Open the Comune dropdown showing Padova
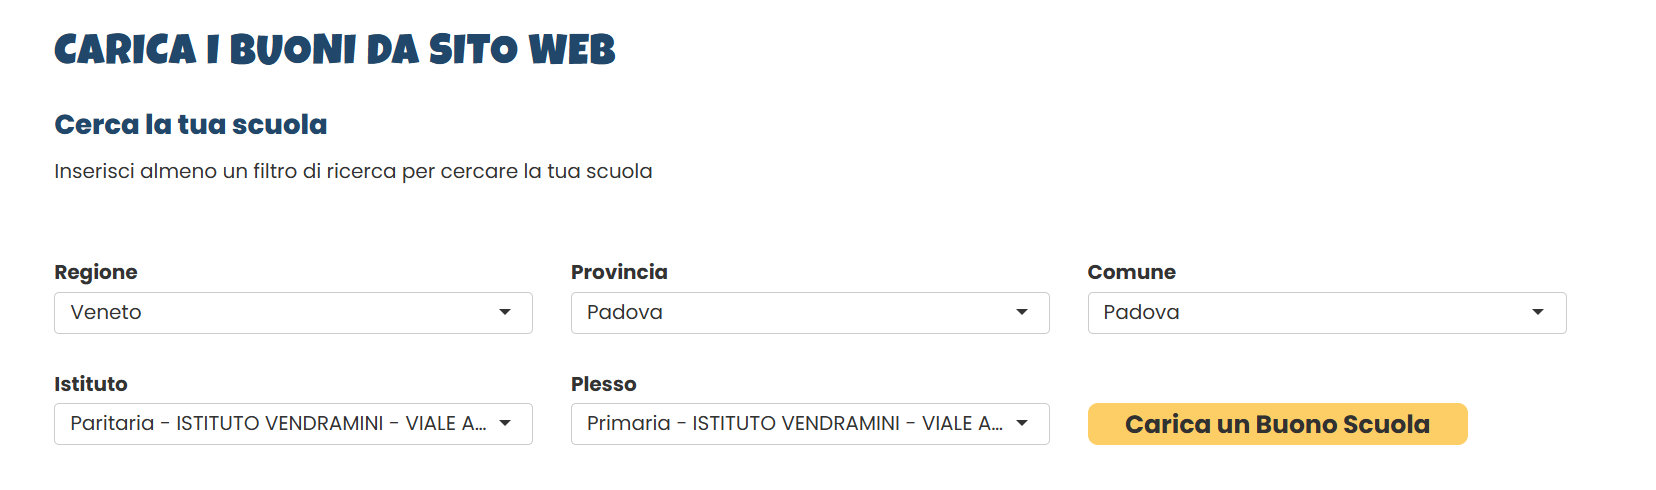The height and width of the screenshot is (490, 1656). pos(1327,313)
